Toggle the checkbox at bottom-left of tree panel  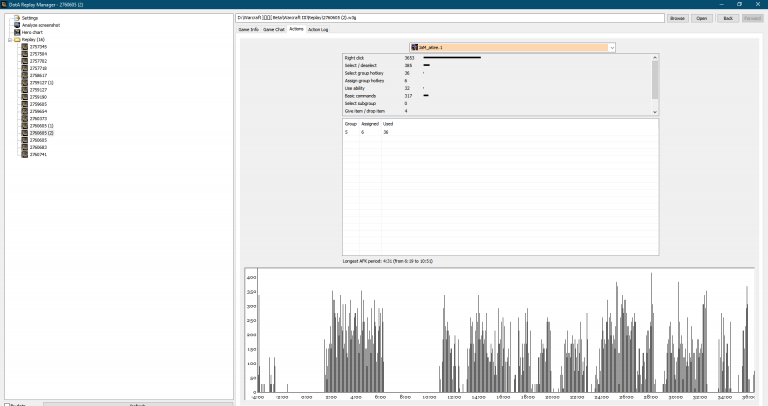coord(8,403)
